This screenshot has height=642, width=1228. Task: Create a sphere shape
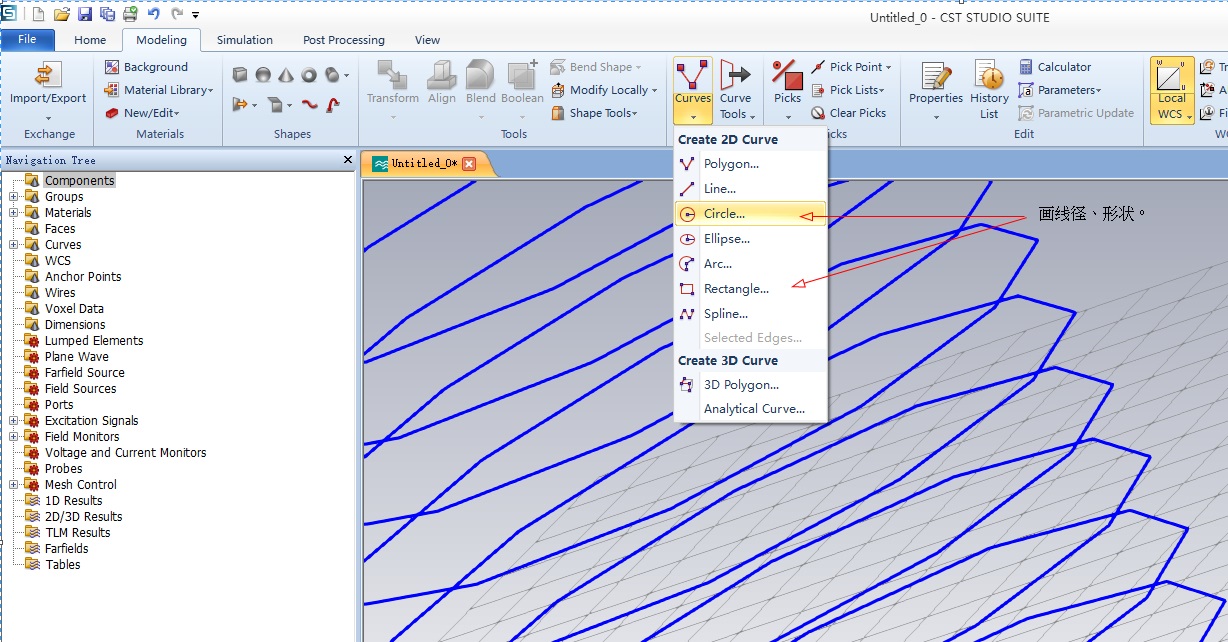click(x=263, y=75)
